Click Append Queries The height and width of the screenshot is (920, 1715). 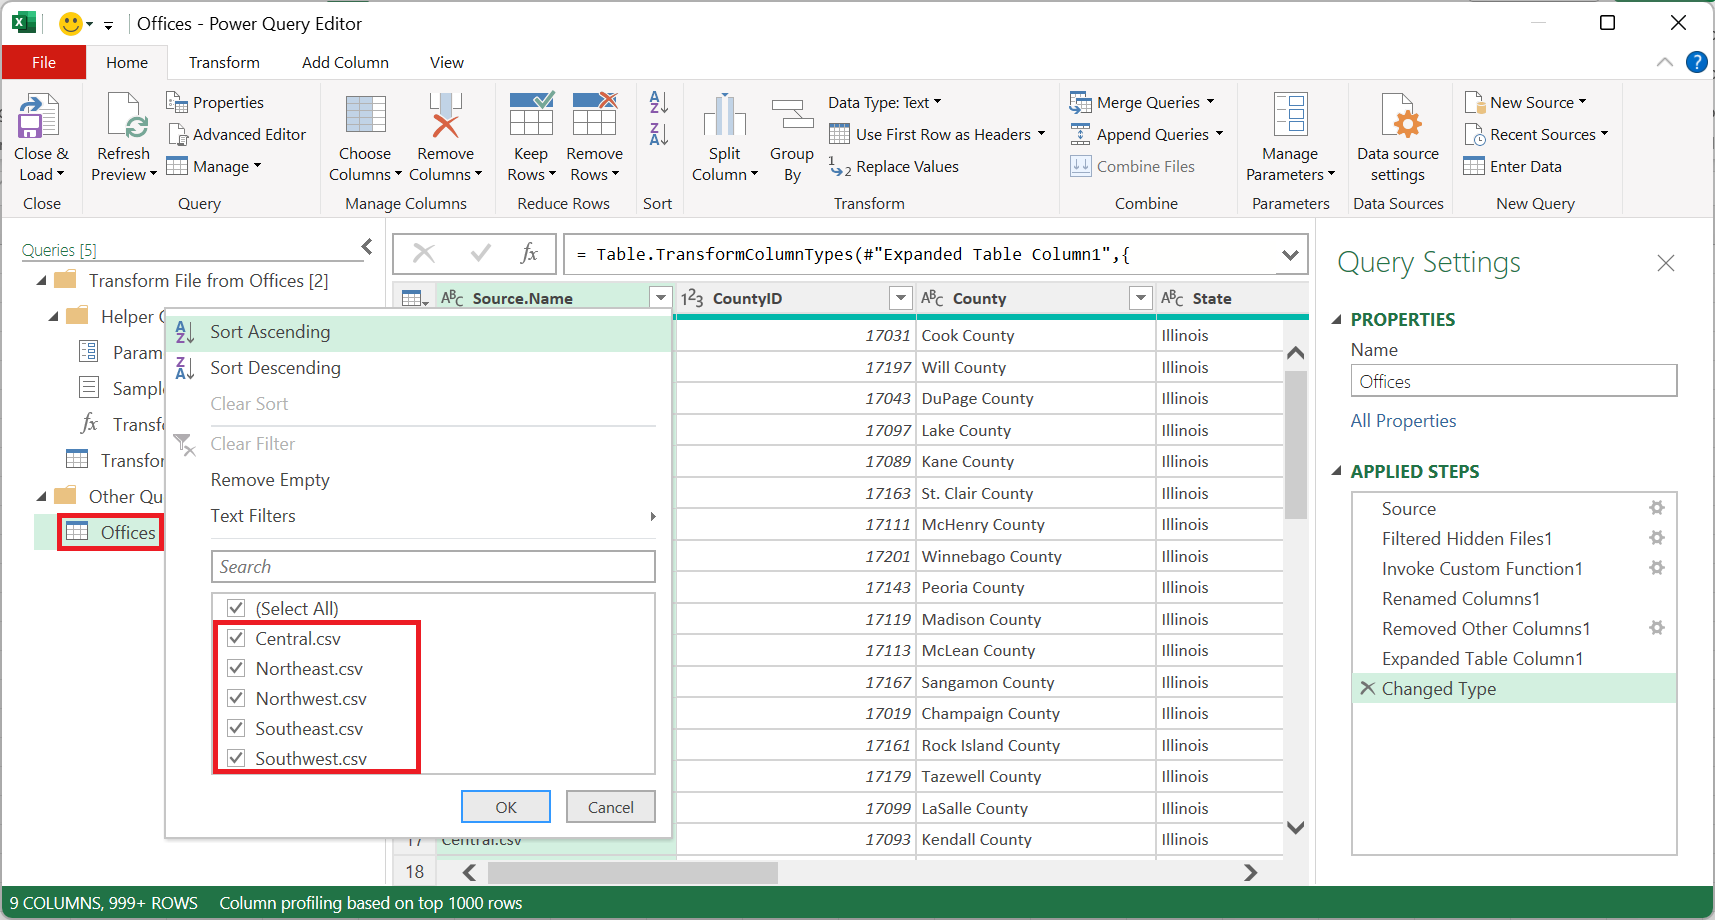[x=1146, y=134]
